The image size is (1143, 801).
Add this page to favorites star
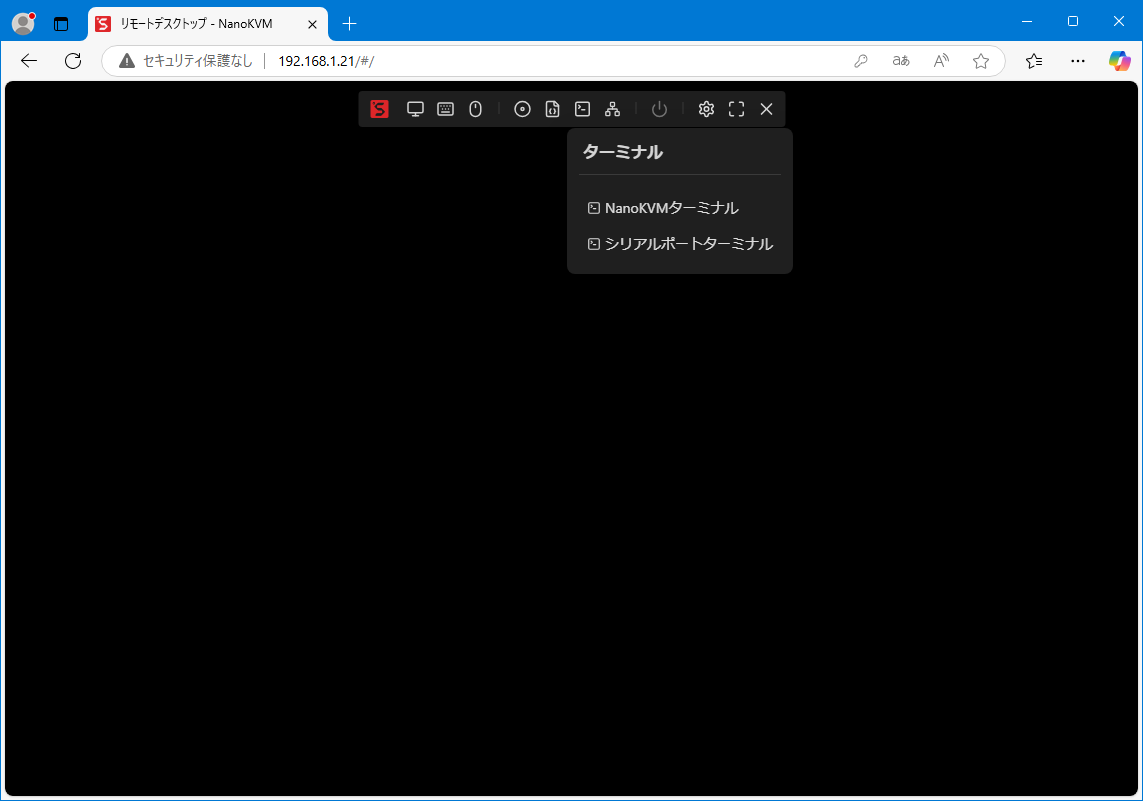[981, 61]
